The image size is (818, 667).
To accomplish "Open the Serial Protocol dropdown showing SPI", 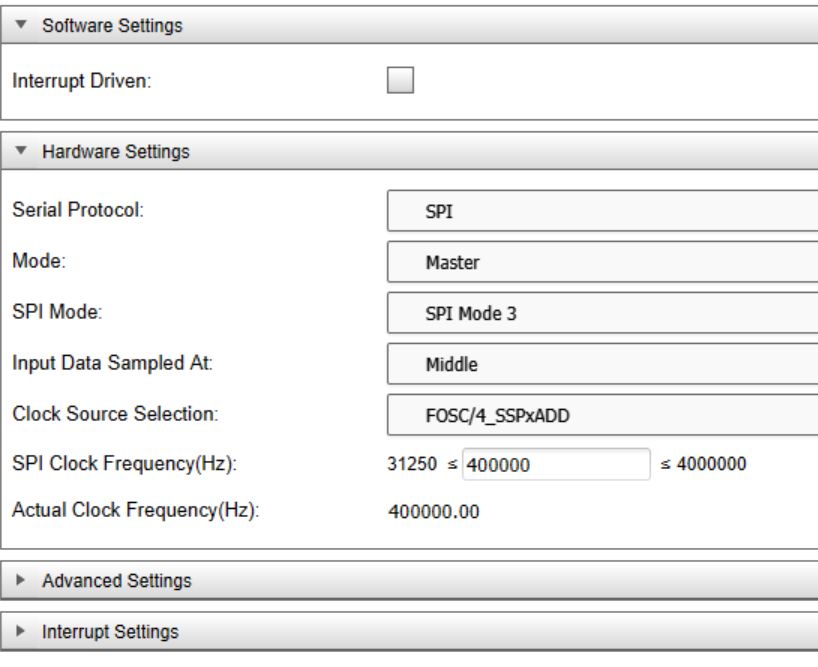I will point(603,211).
